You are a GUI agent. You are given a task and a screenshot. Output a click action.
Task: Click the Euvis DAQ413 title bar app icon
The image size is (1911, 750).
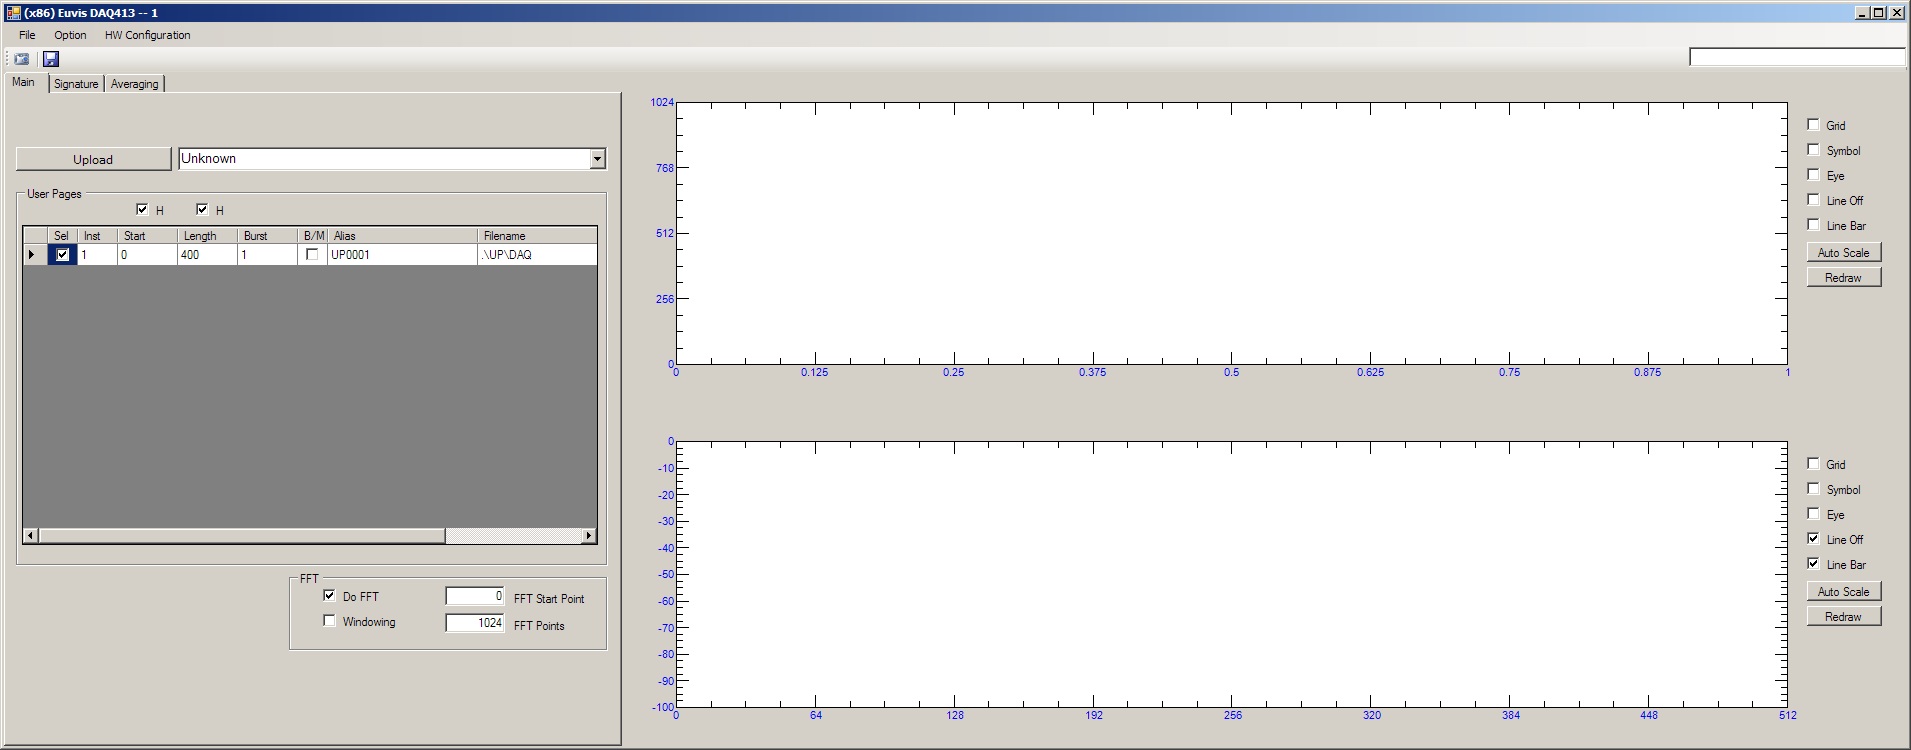tap(13, 13)
